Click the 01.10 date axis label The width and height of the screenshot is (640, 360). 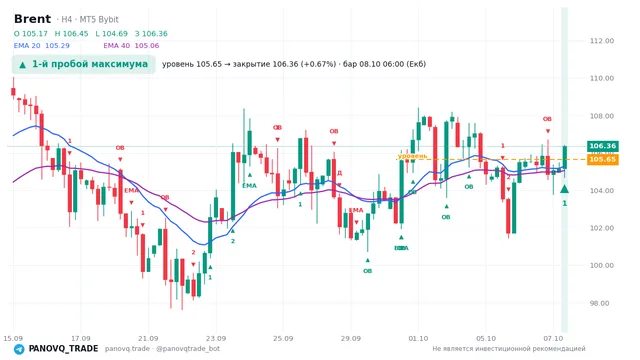[x=418, y=338]
